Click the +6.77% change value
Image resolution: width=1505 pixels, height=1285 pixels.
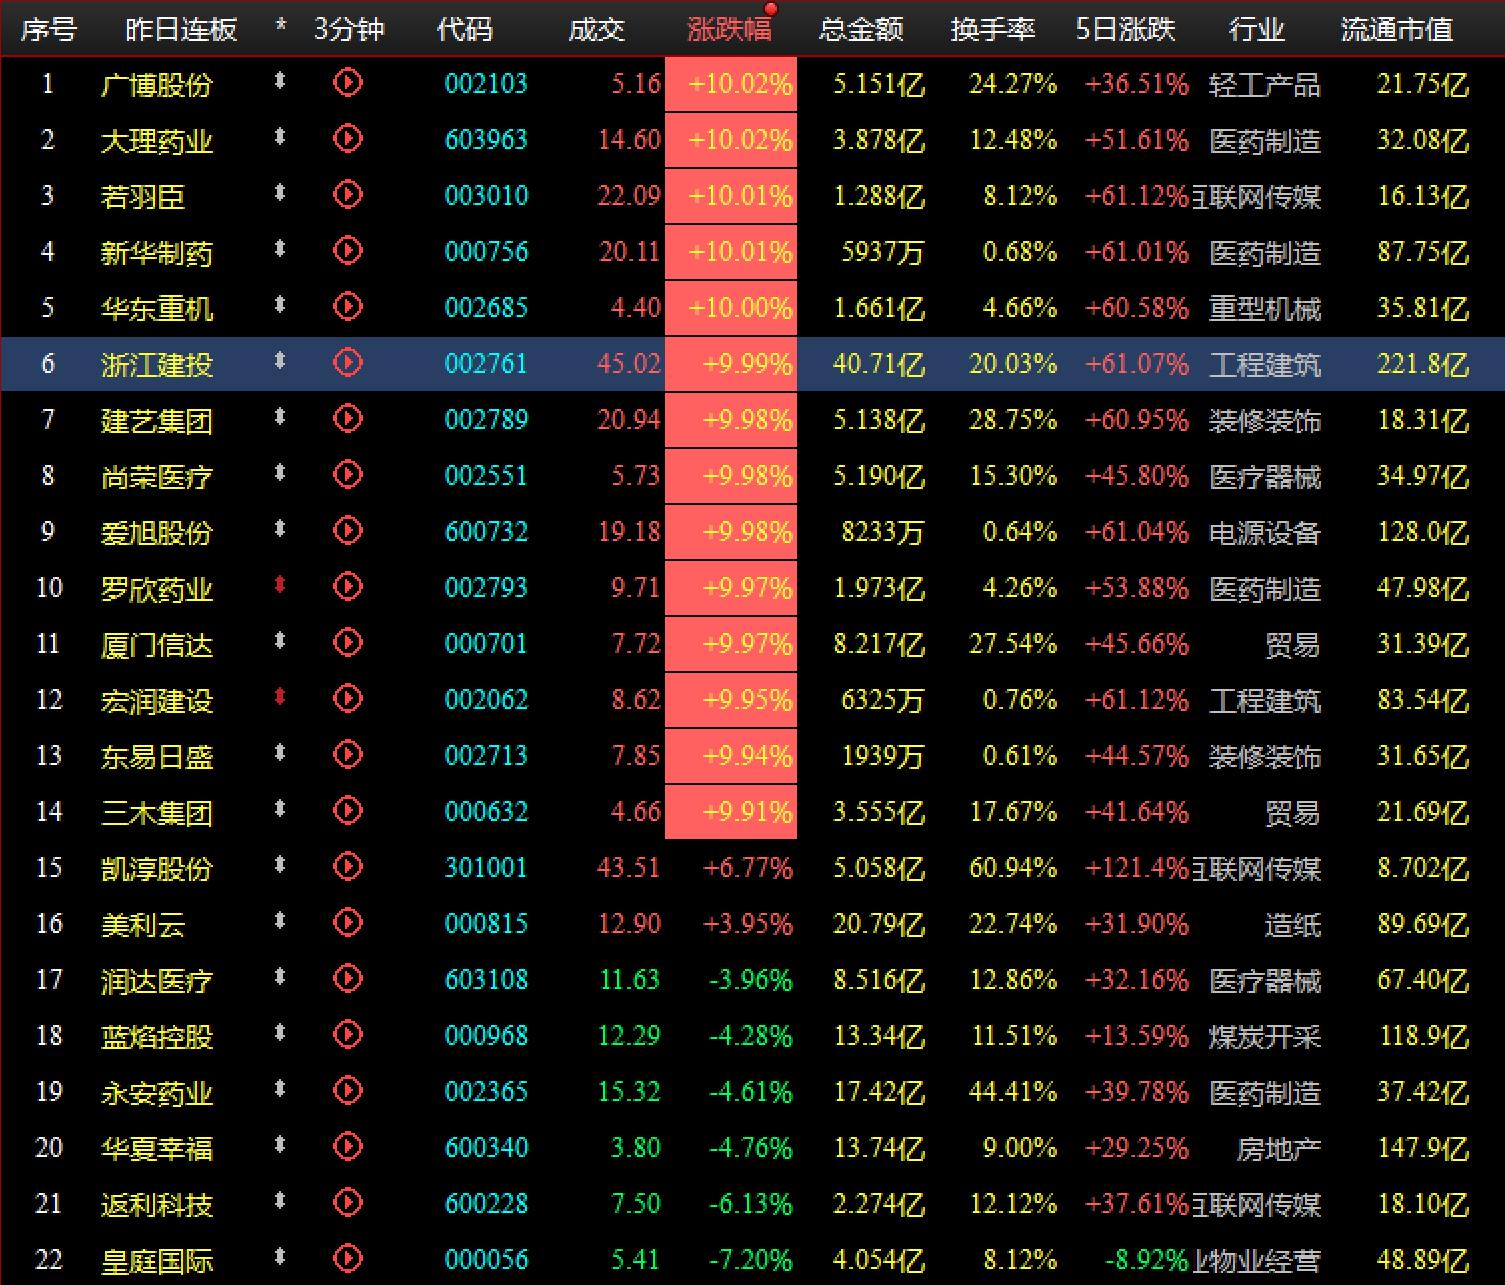click(x=748, y=867)
